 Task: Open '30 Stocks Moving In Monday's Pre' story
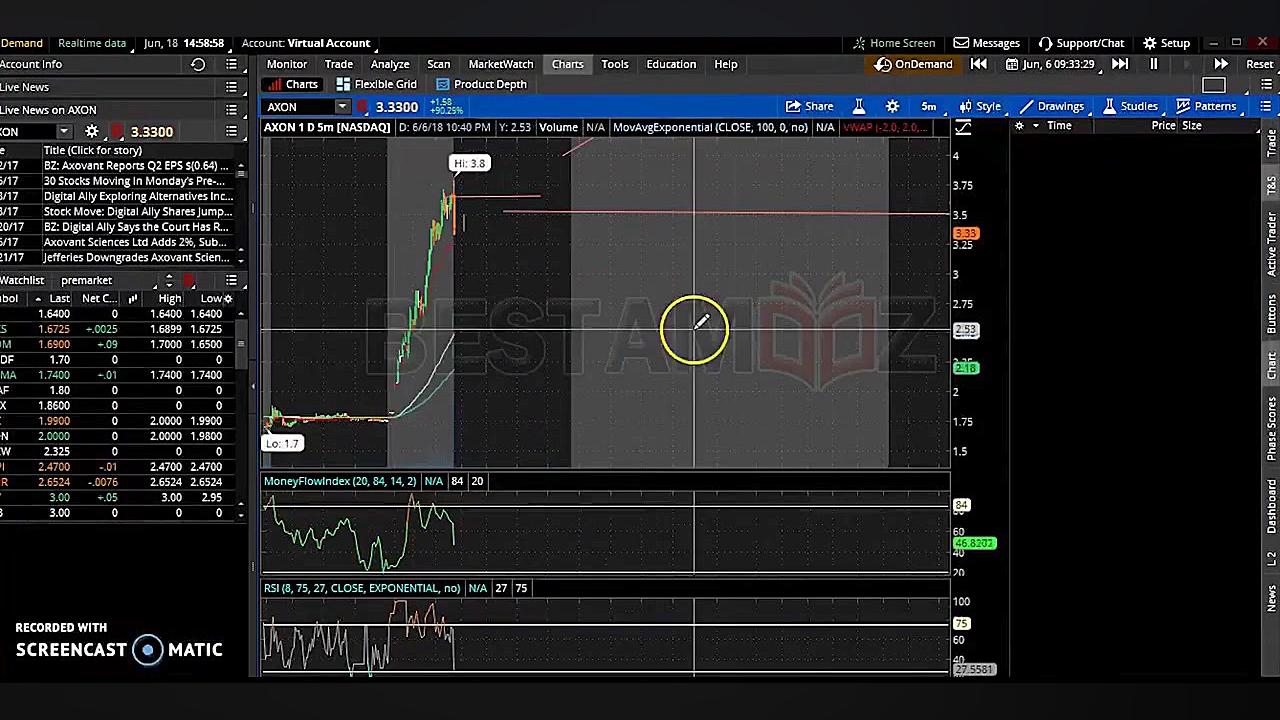135,181
